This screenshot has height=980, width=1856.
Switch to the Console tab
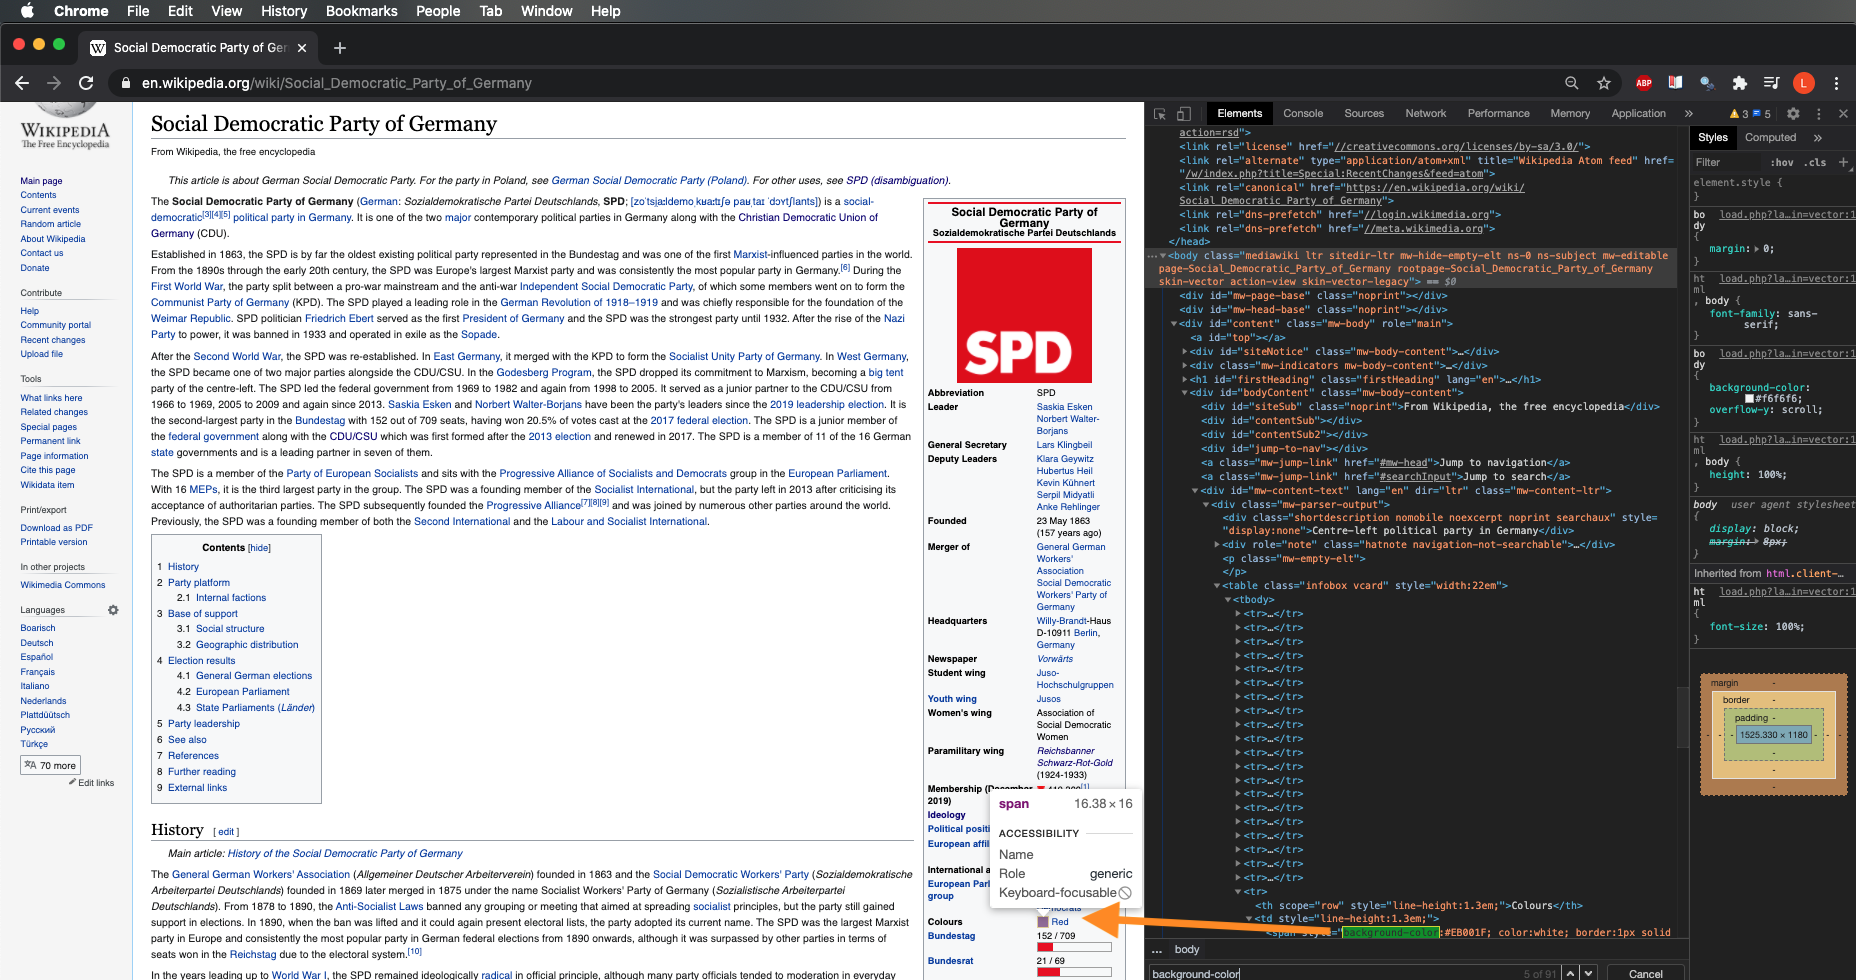[1302, 113]
